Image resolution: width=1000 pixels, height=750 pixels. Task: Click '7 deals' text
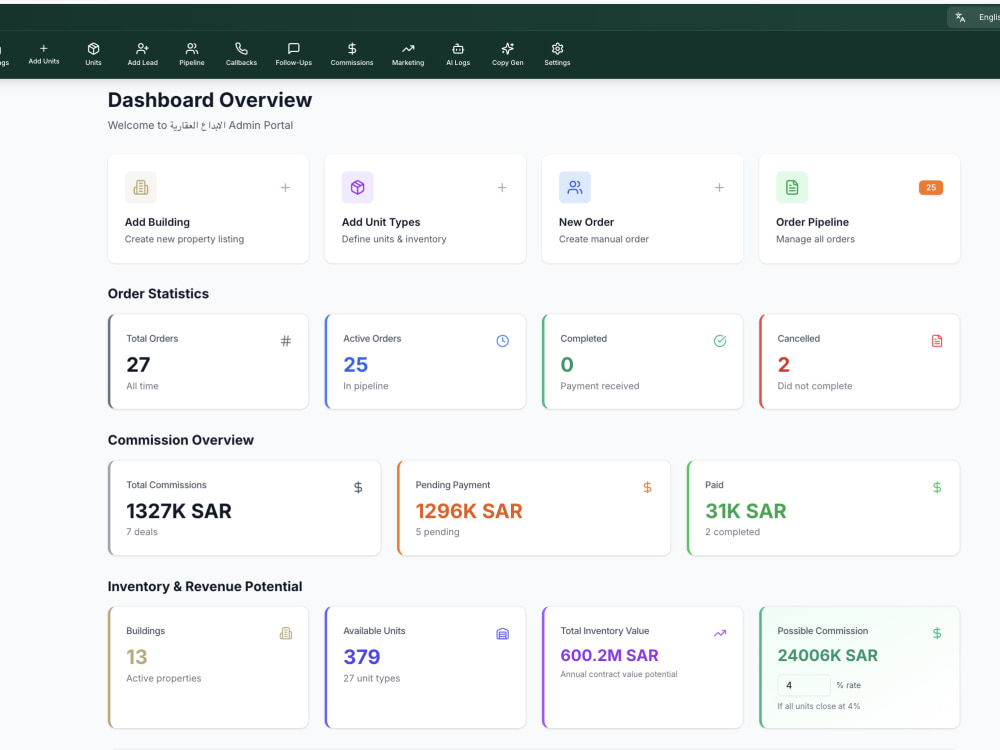[142, 532]
